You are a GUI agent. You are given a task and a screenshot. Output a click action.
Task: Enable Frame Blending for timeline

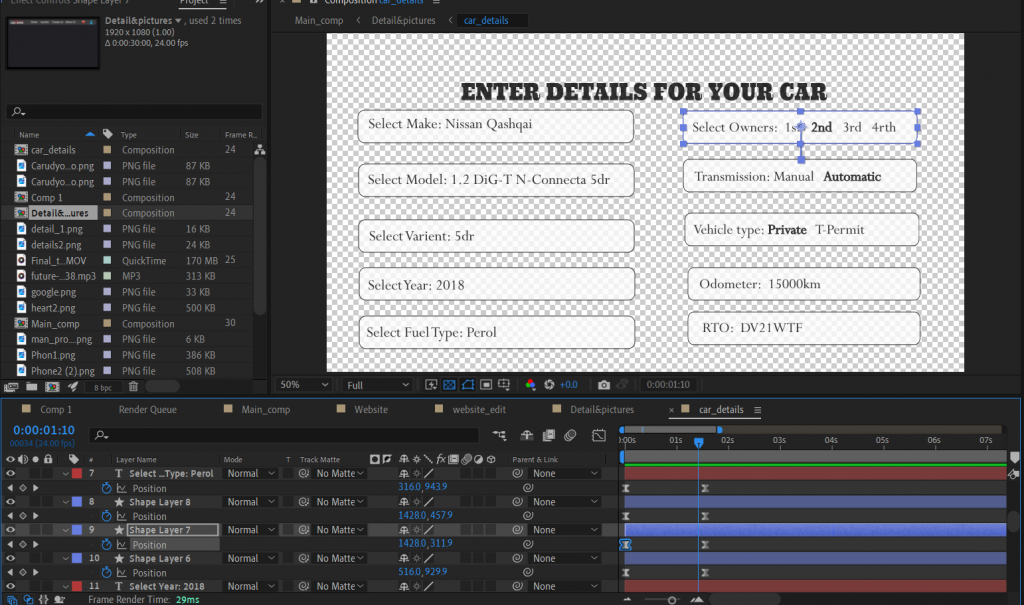(x=549, y=435)
